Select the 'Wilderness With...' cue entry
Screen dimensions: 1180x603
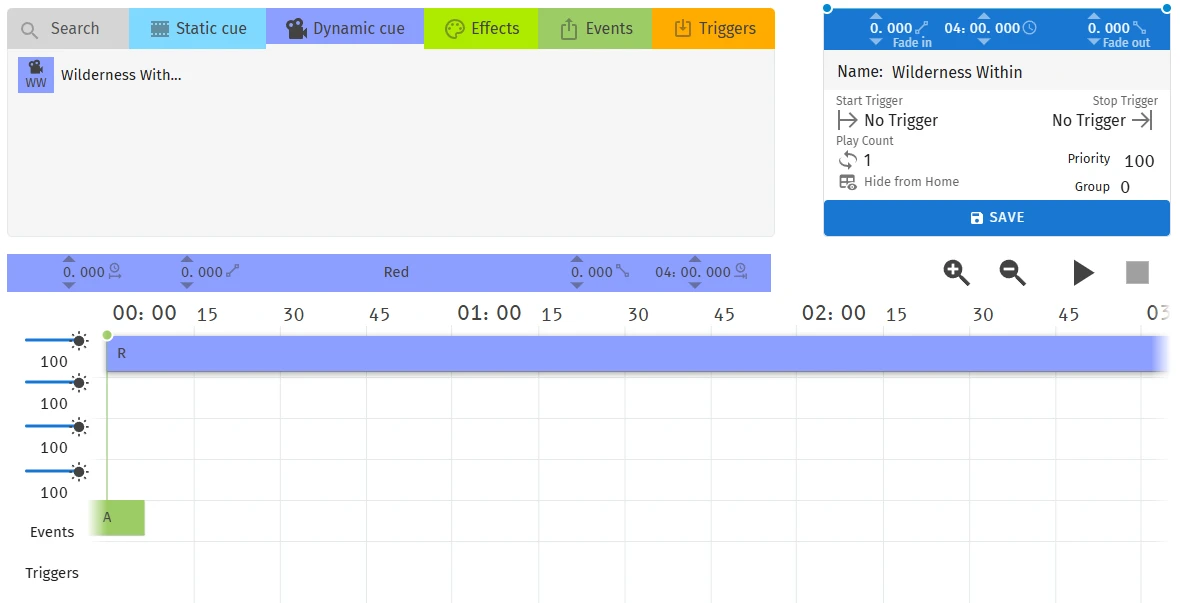(121, 75)
